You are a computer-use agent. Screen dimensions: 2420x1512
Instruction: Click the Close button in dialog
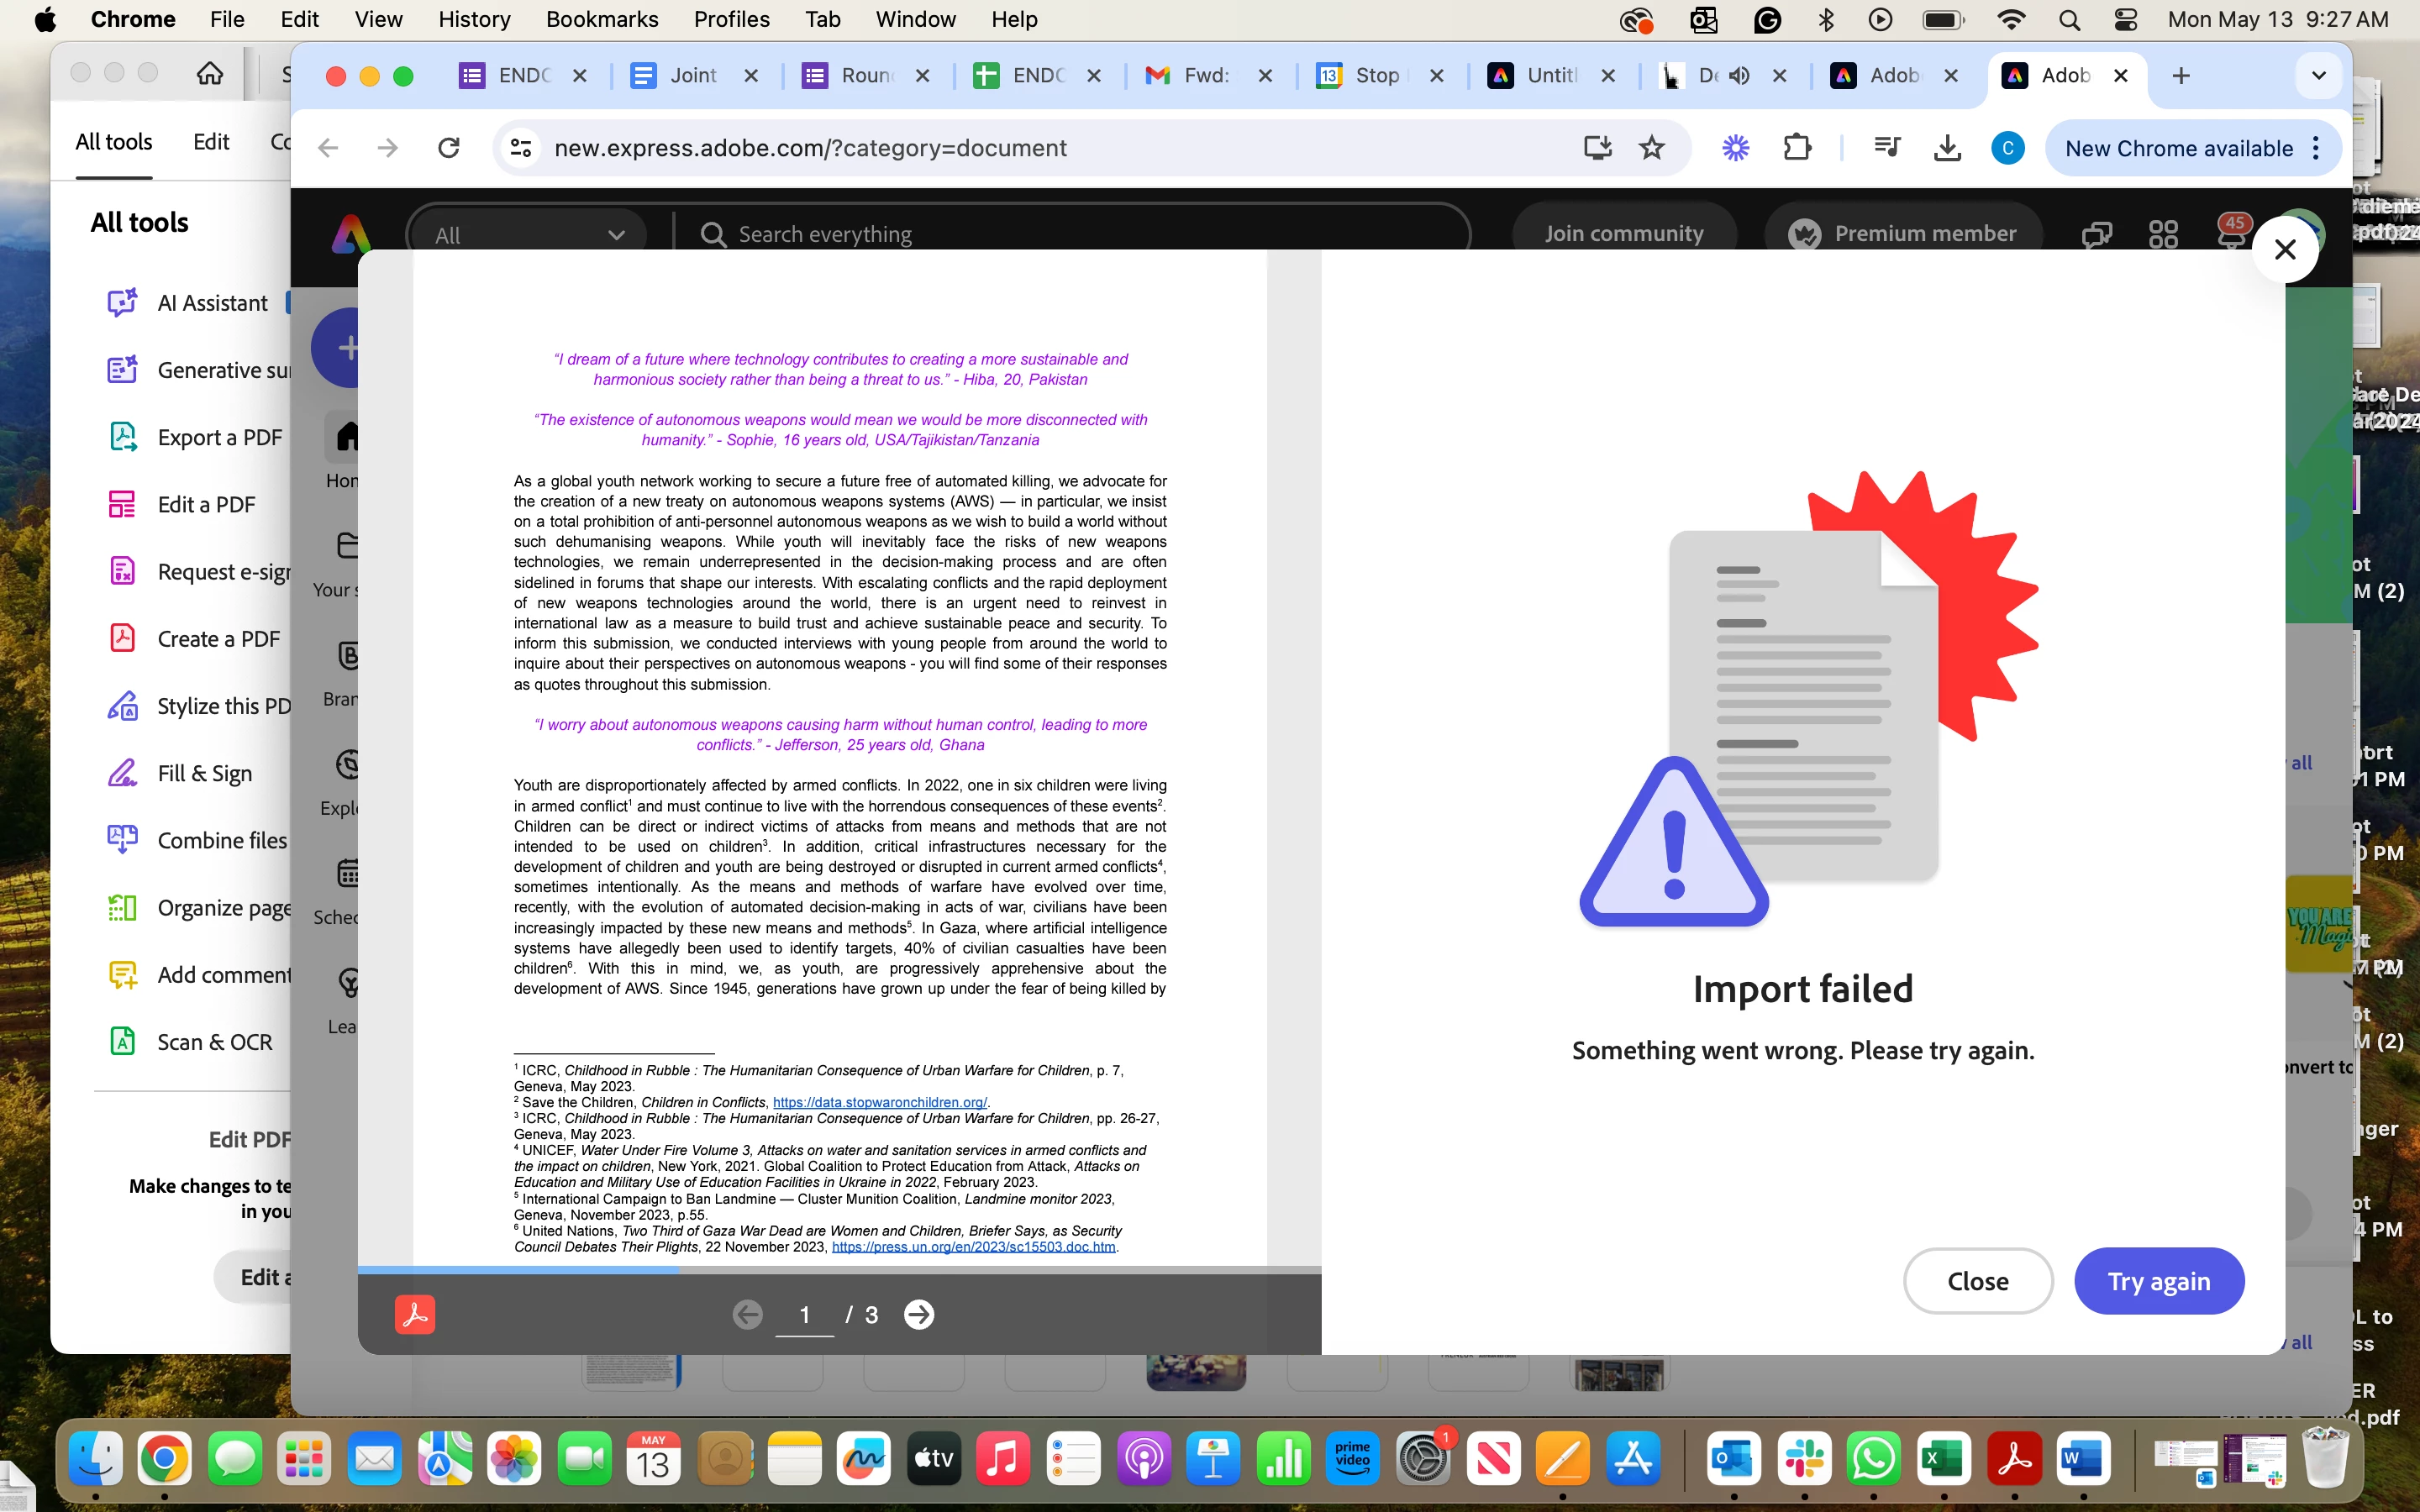click(x=1977, y=1280)
